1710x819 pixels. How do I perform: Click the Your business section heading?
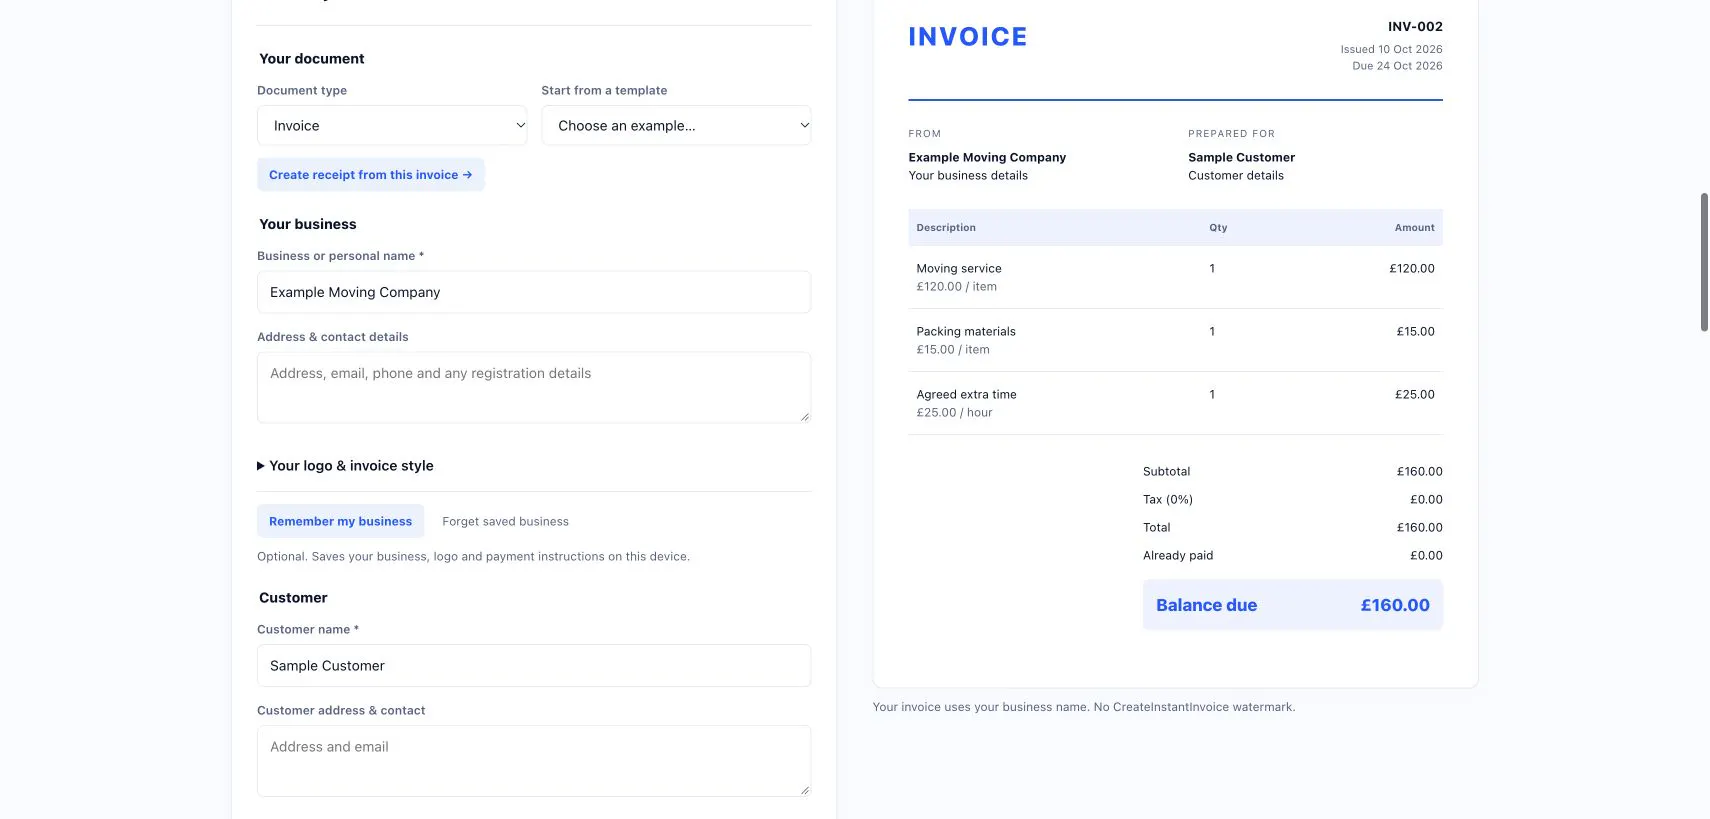click(x=308, y=225)
